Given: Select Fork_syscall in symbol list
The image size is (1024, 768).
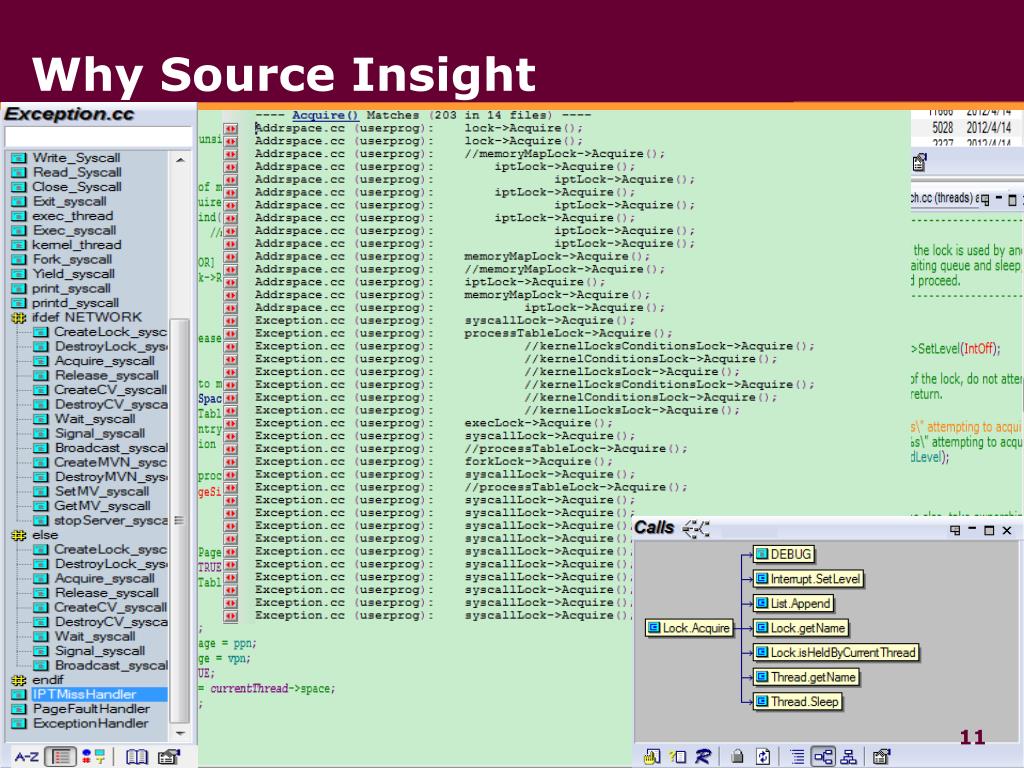Looking at the screenshot, I should (x=72, y=259).
